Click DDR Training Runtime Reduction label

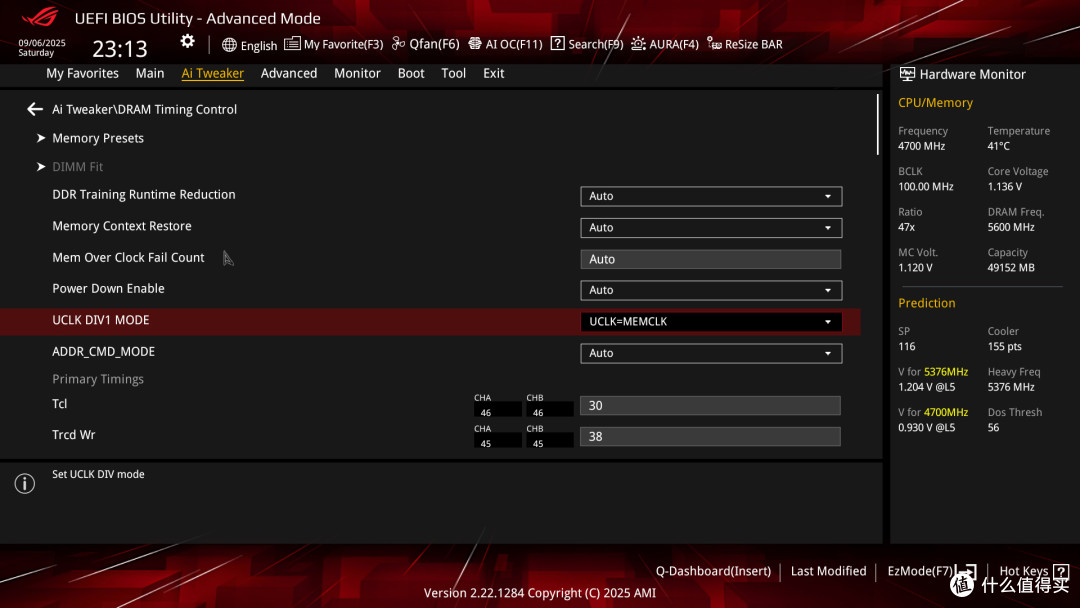pos(144,195)
